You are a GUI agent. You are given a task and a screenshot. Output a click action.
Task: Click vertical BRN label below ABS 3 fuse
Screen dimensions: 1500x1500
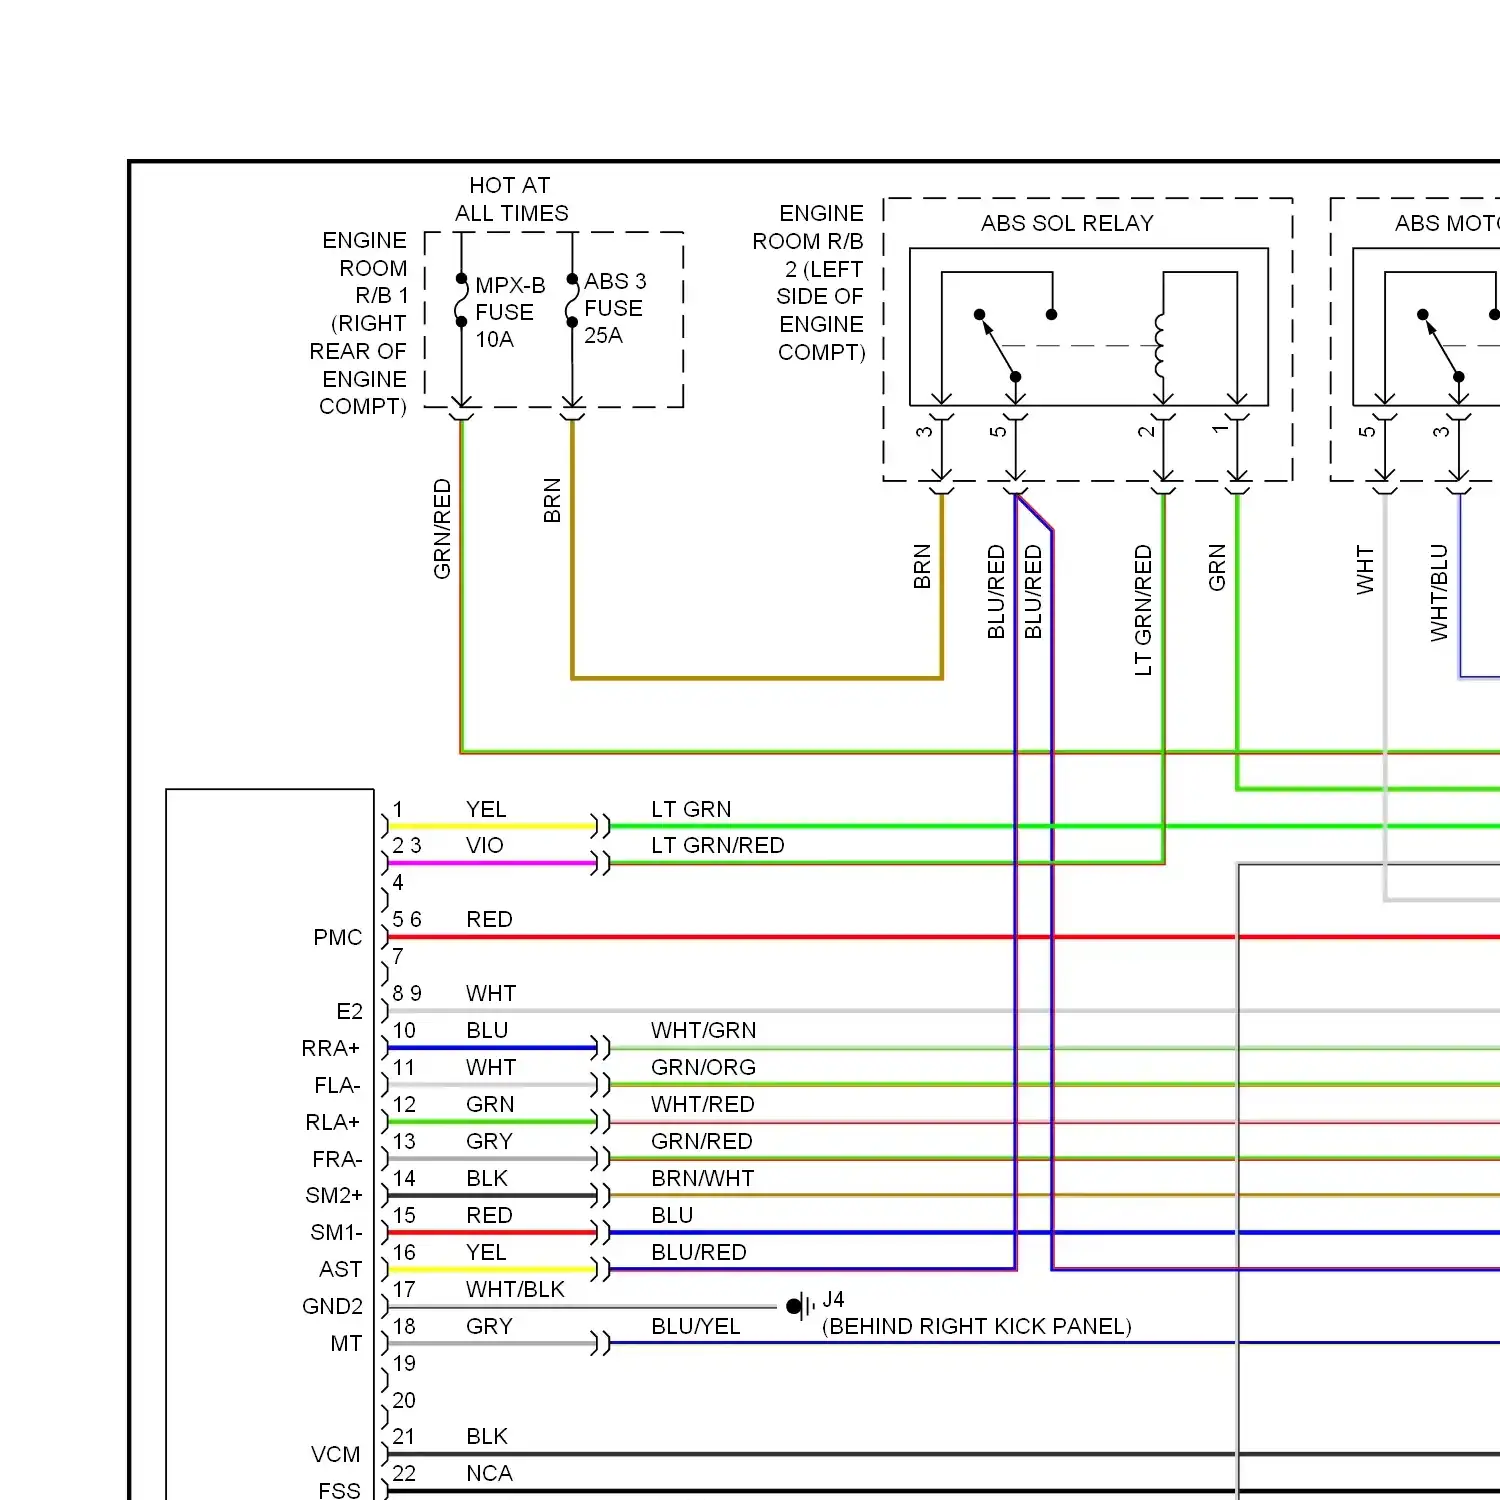pos(552,501)
